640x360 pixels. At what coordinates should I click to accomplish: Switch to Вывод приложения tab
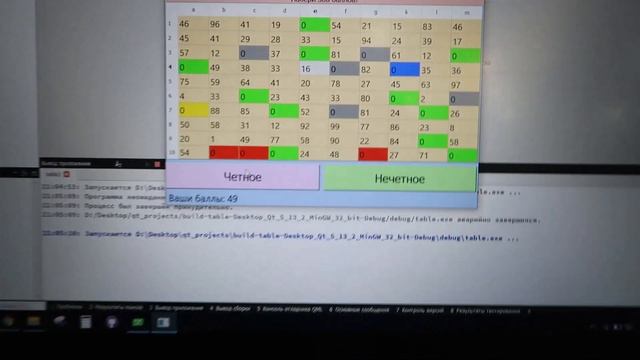pyautogui.click(x=176, y=308)
